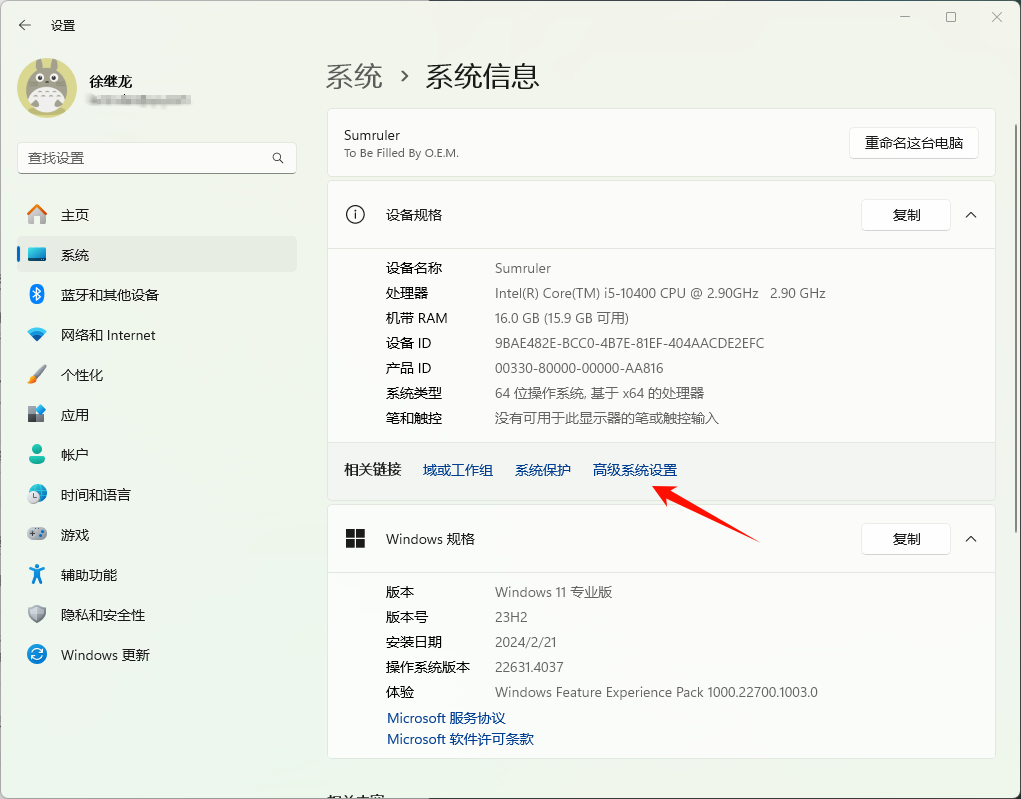This screenshot has height=799, width=1021.
Task: Open 高级系统设置 link
Action: [635, 470]
